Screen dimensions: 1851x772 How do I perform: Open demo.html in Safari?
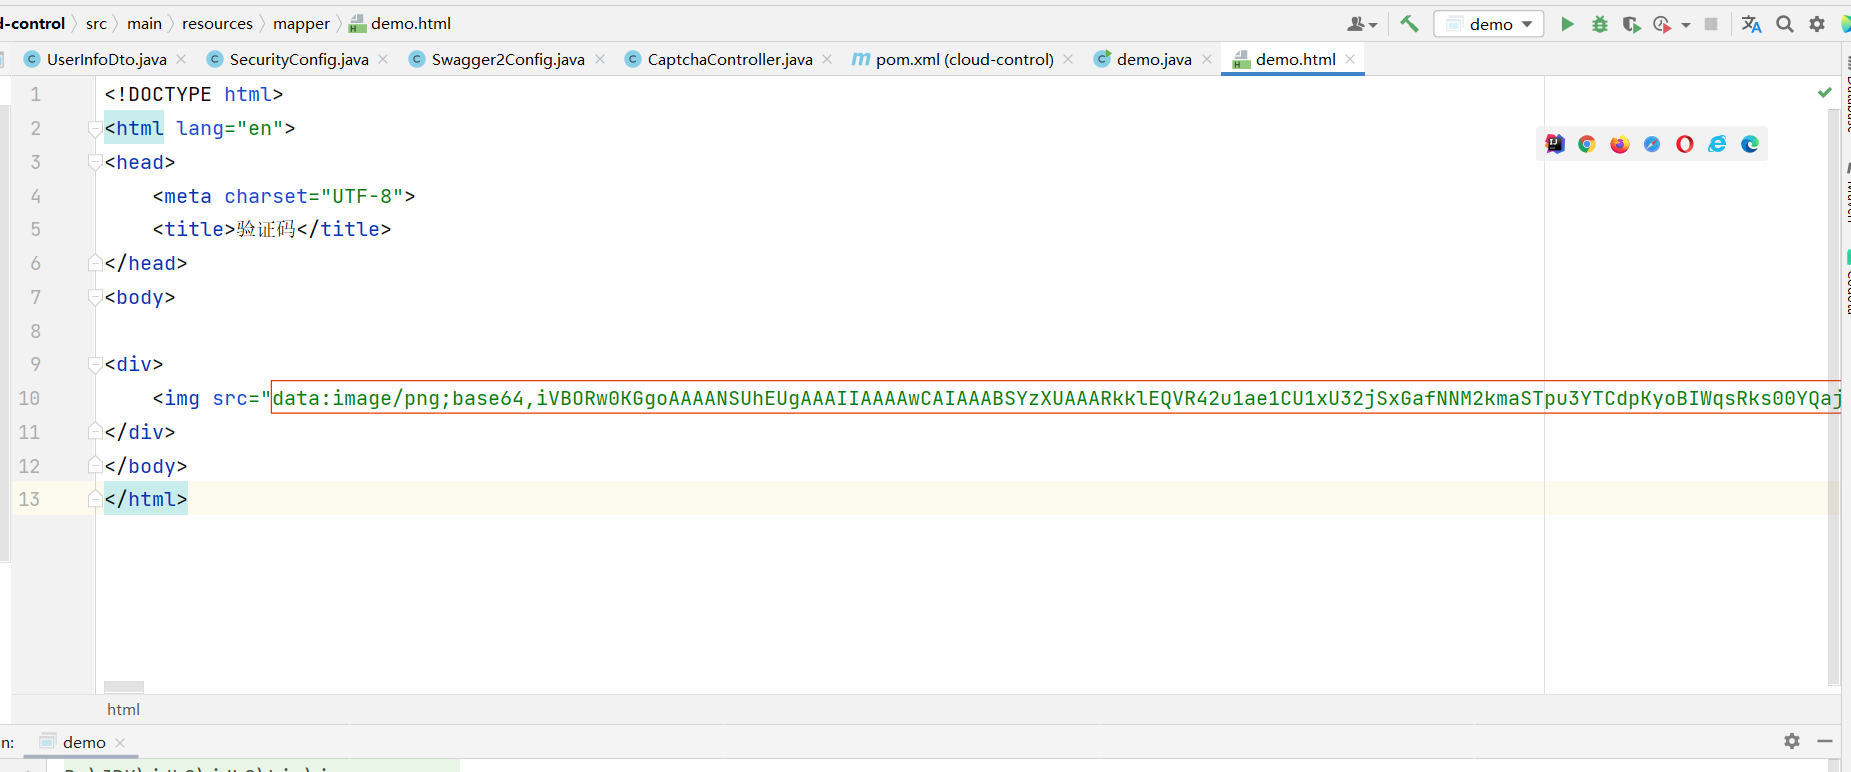1652,144
